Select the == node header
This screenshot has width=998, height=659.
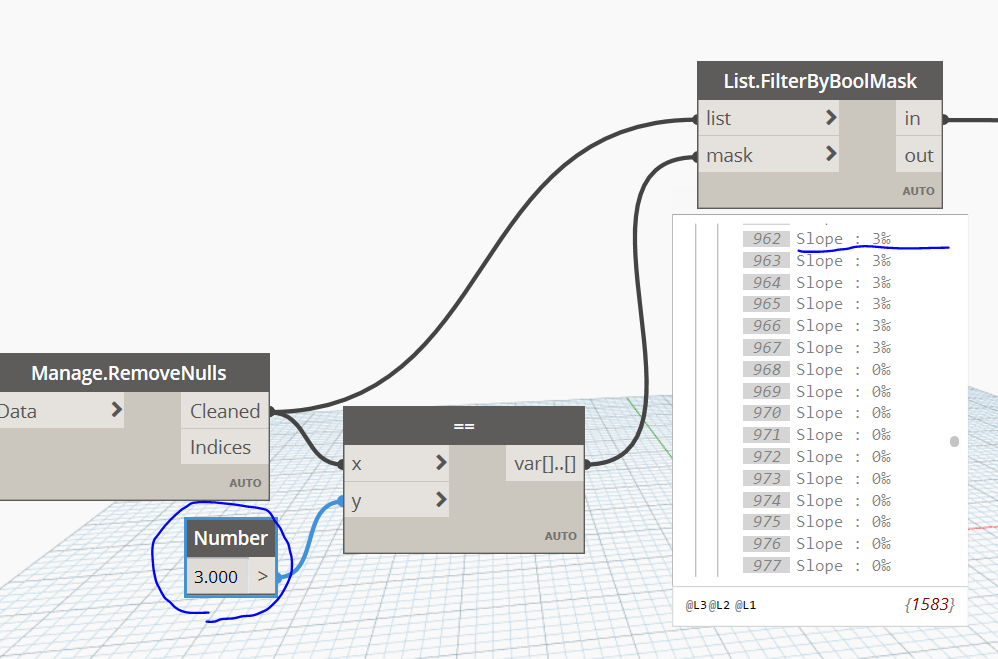coord(464,426)
